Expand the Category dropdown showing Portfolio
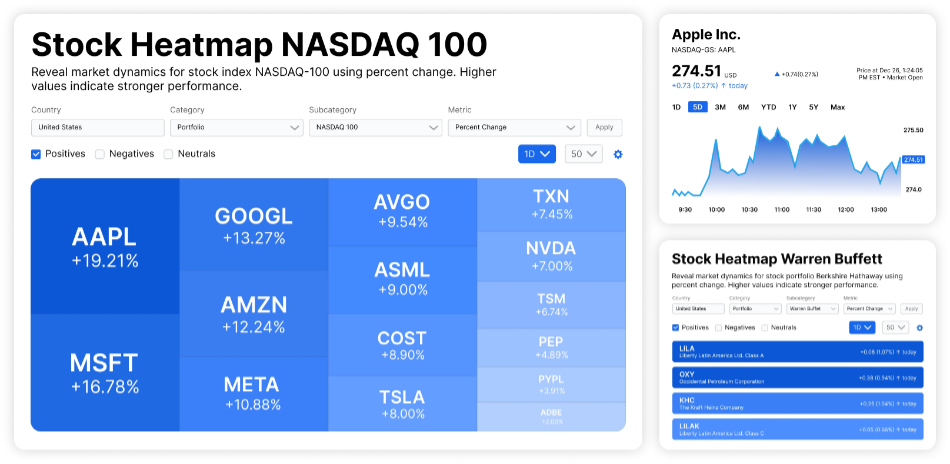The height and width of the screenshot is (464, 950). click(x=237, y=128)
